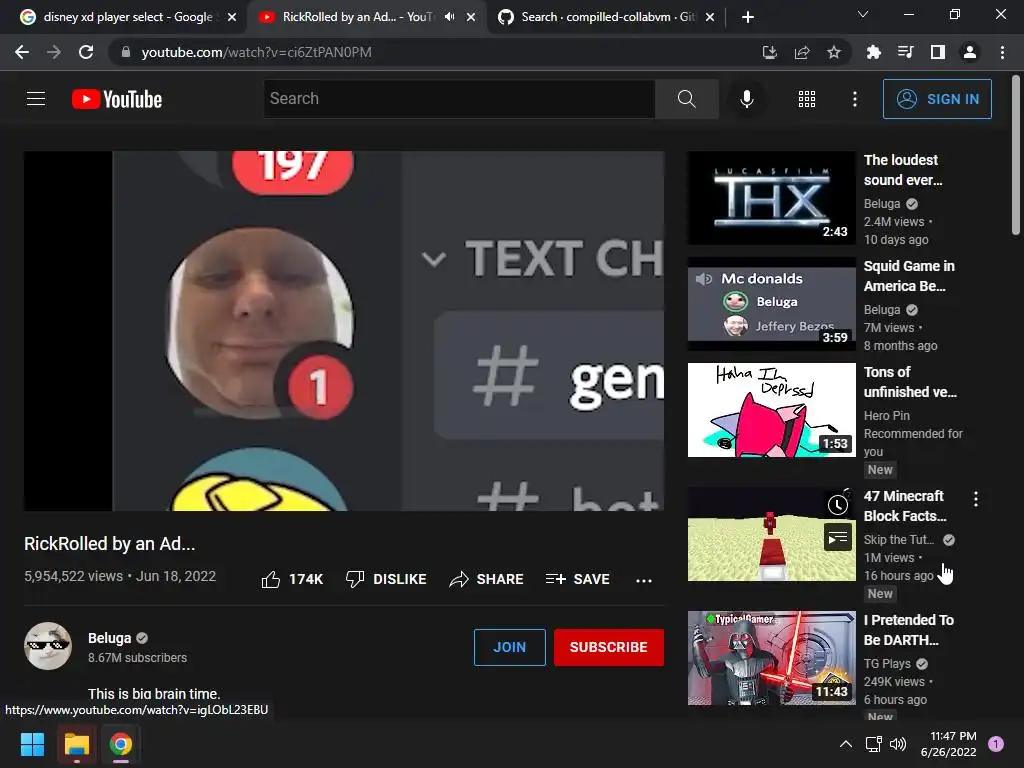1024x768 pixels.
Task: Open the clock showing 11:47 PM
Action: click(948, 744)
